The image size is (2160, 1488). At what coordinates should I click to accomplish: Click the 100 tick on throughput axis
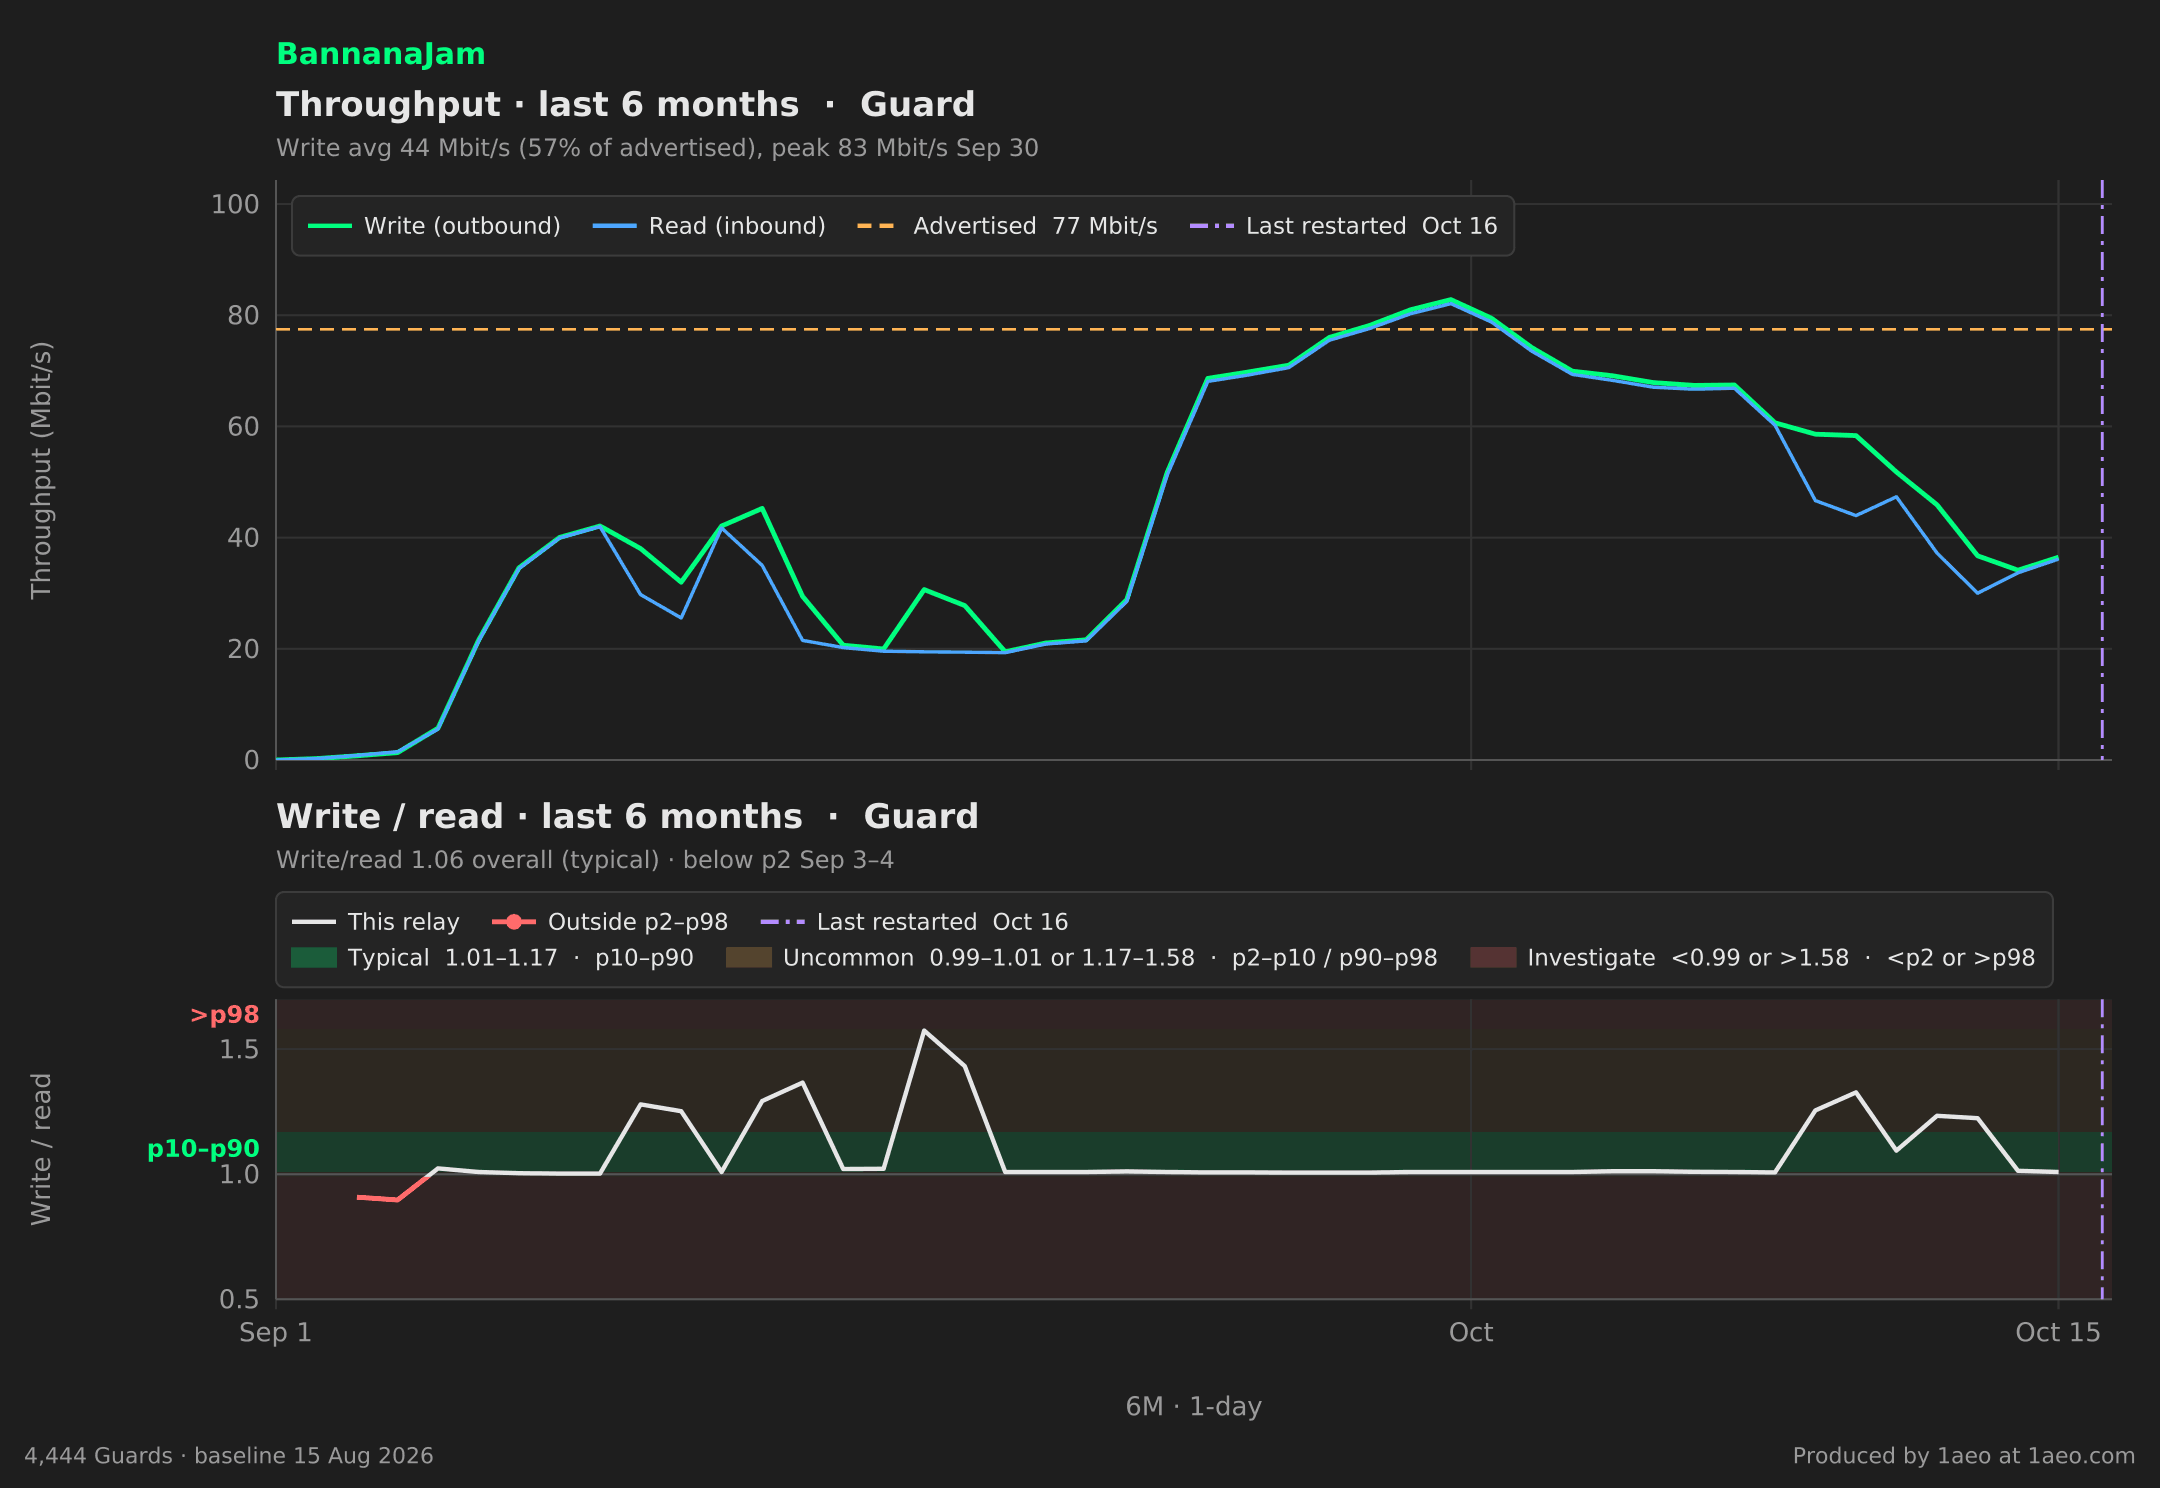coord(235,204)
